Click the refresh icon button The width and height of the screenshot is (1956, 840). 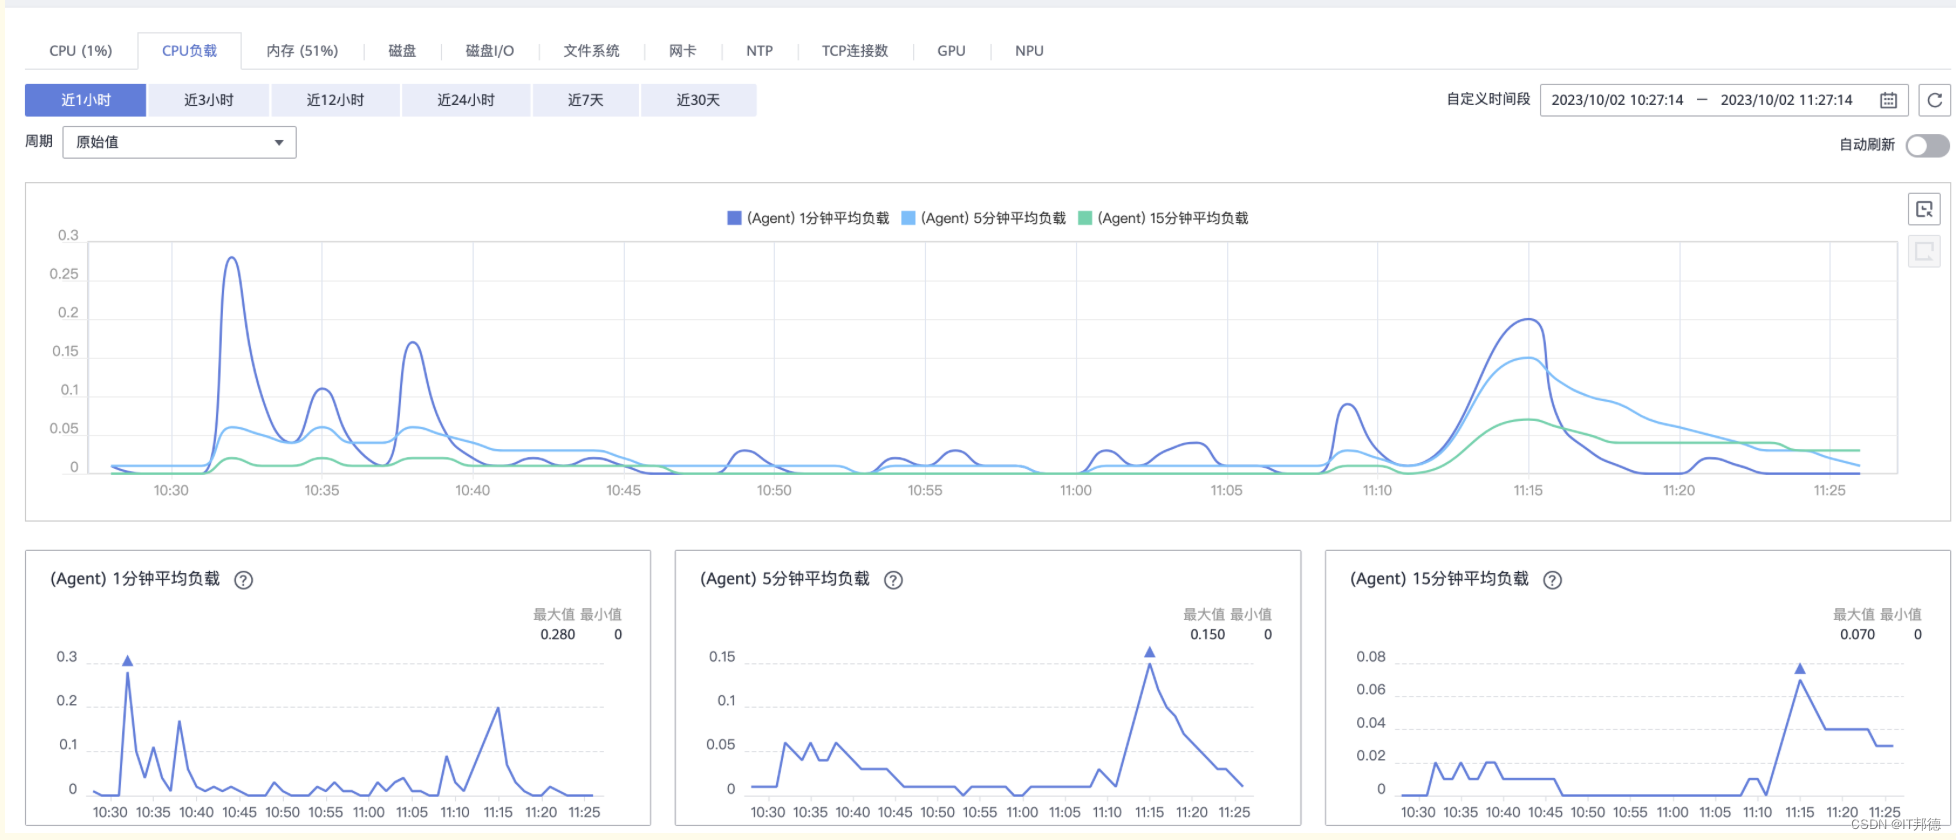[1934, 100]
